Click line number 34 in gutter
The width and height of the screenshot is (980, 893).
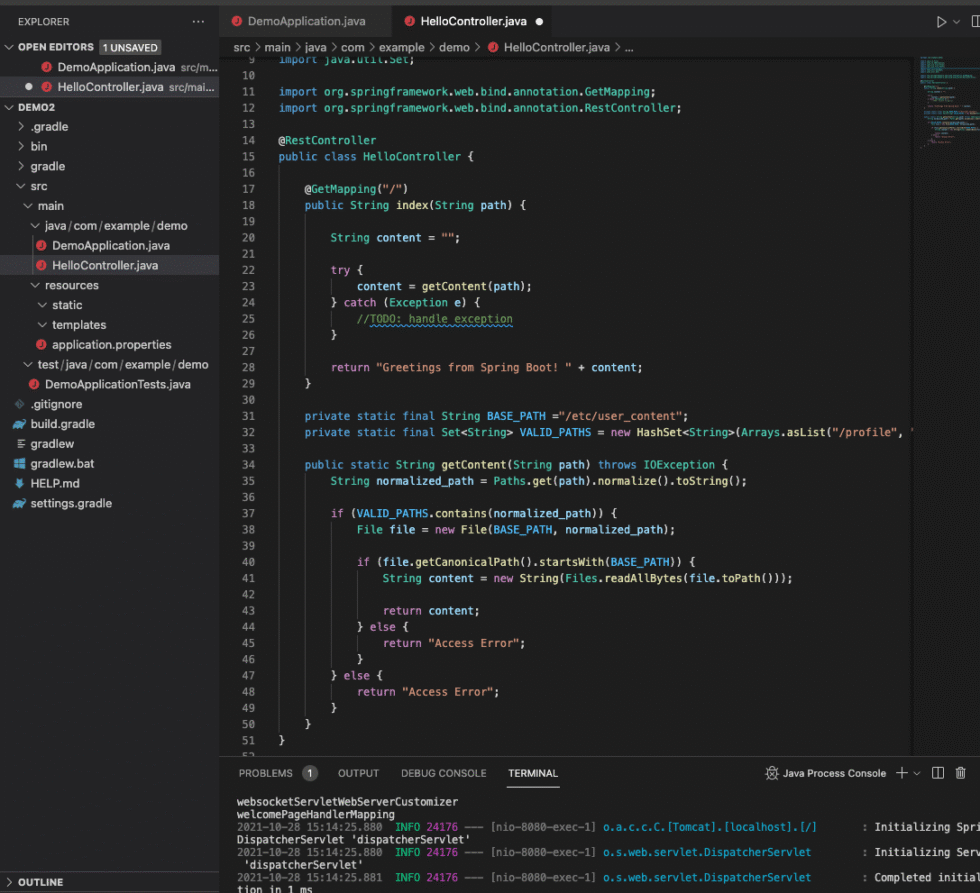[248, 465]
